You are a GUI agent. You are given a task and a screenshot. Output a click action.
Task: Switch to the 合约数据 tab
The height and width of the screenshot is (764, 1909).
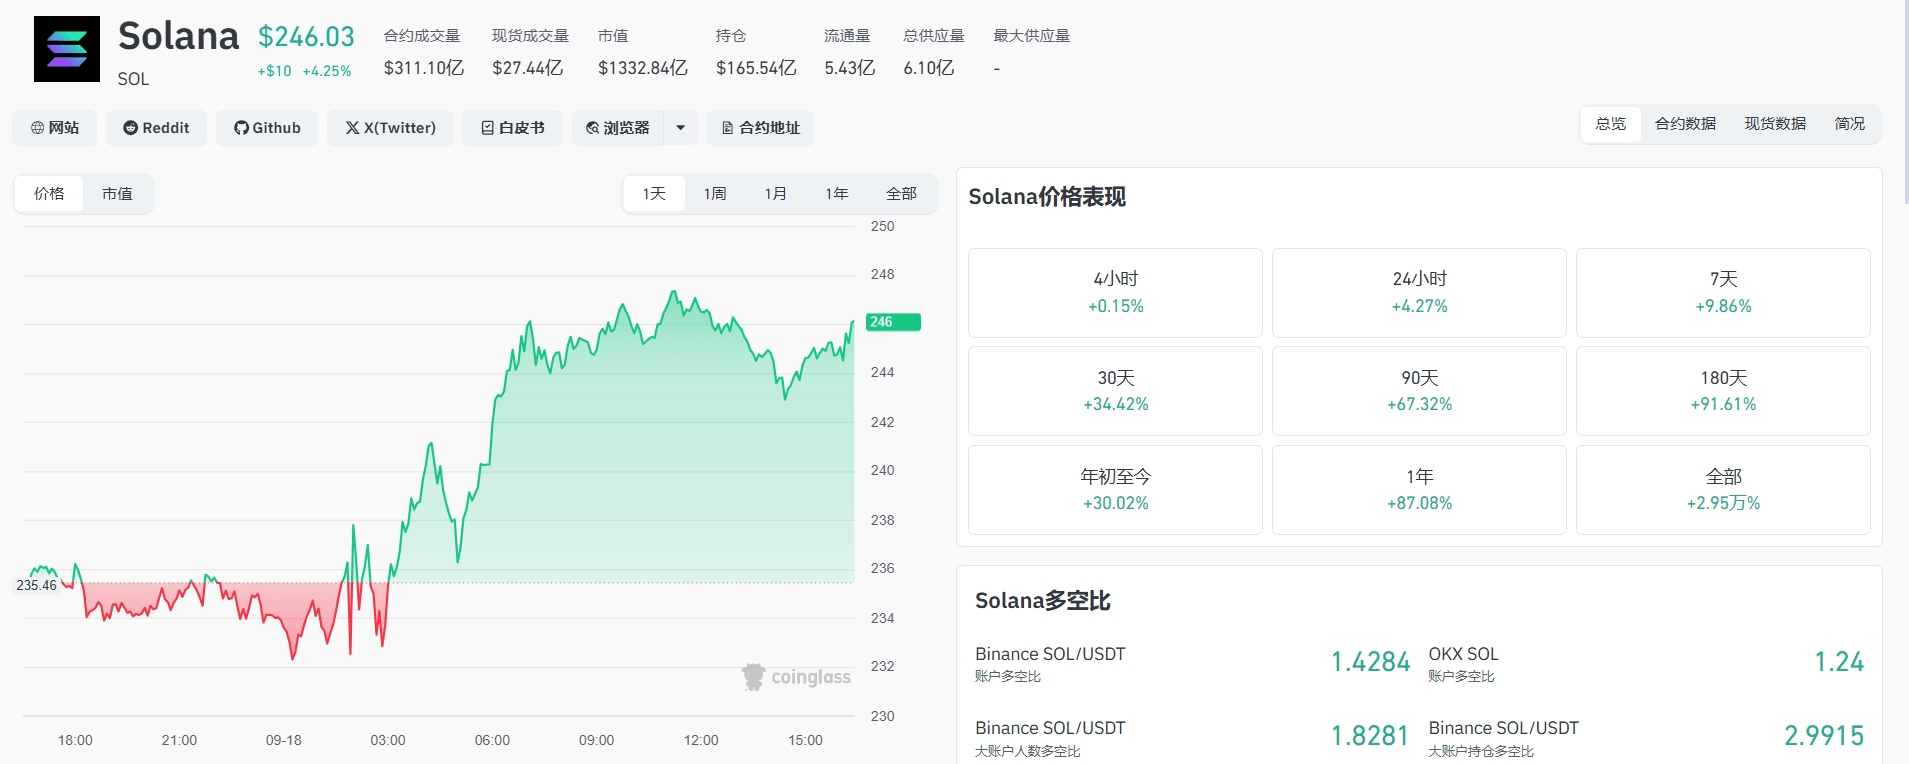click(1686, 124)
